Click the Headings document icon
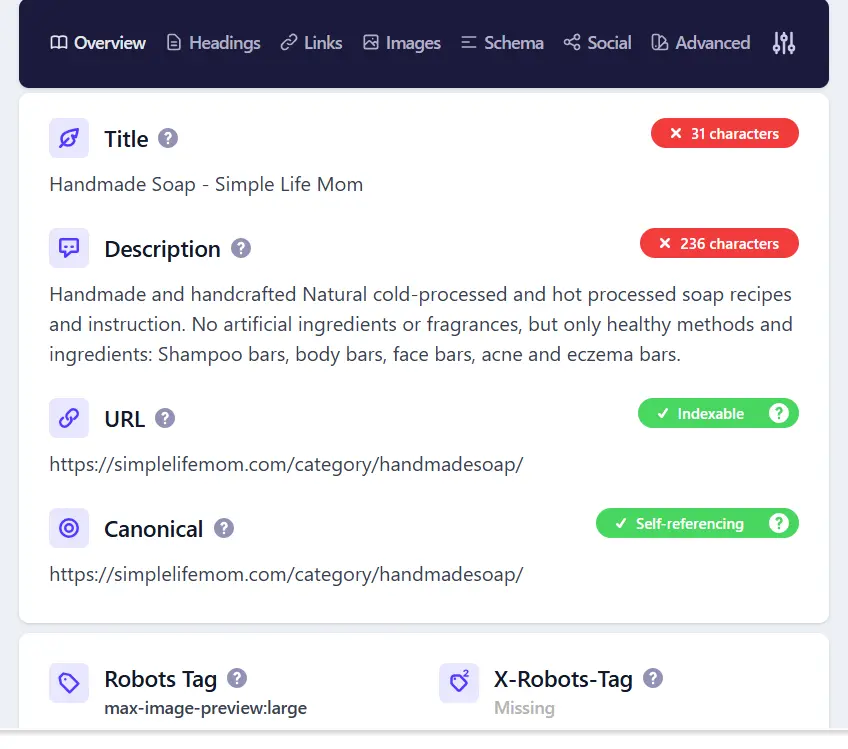 (174, 42)
